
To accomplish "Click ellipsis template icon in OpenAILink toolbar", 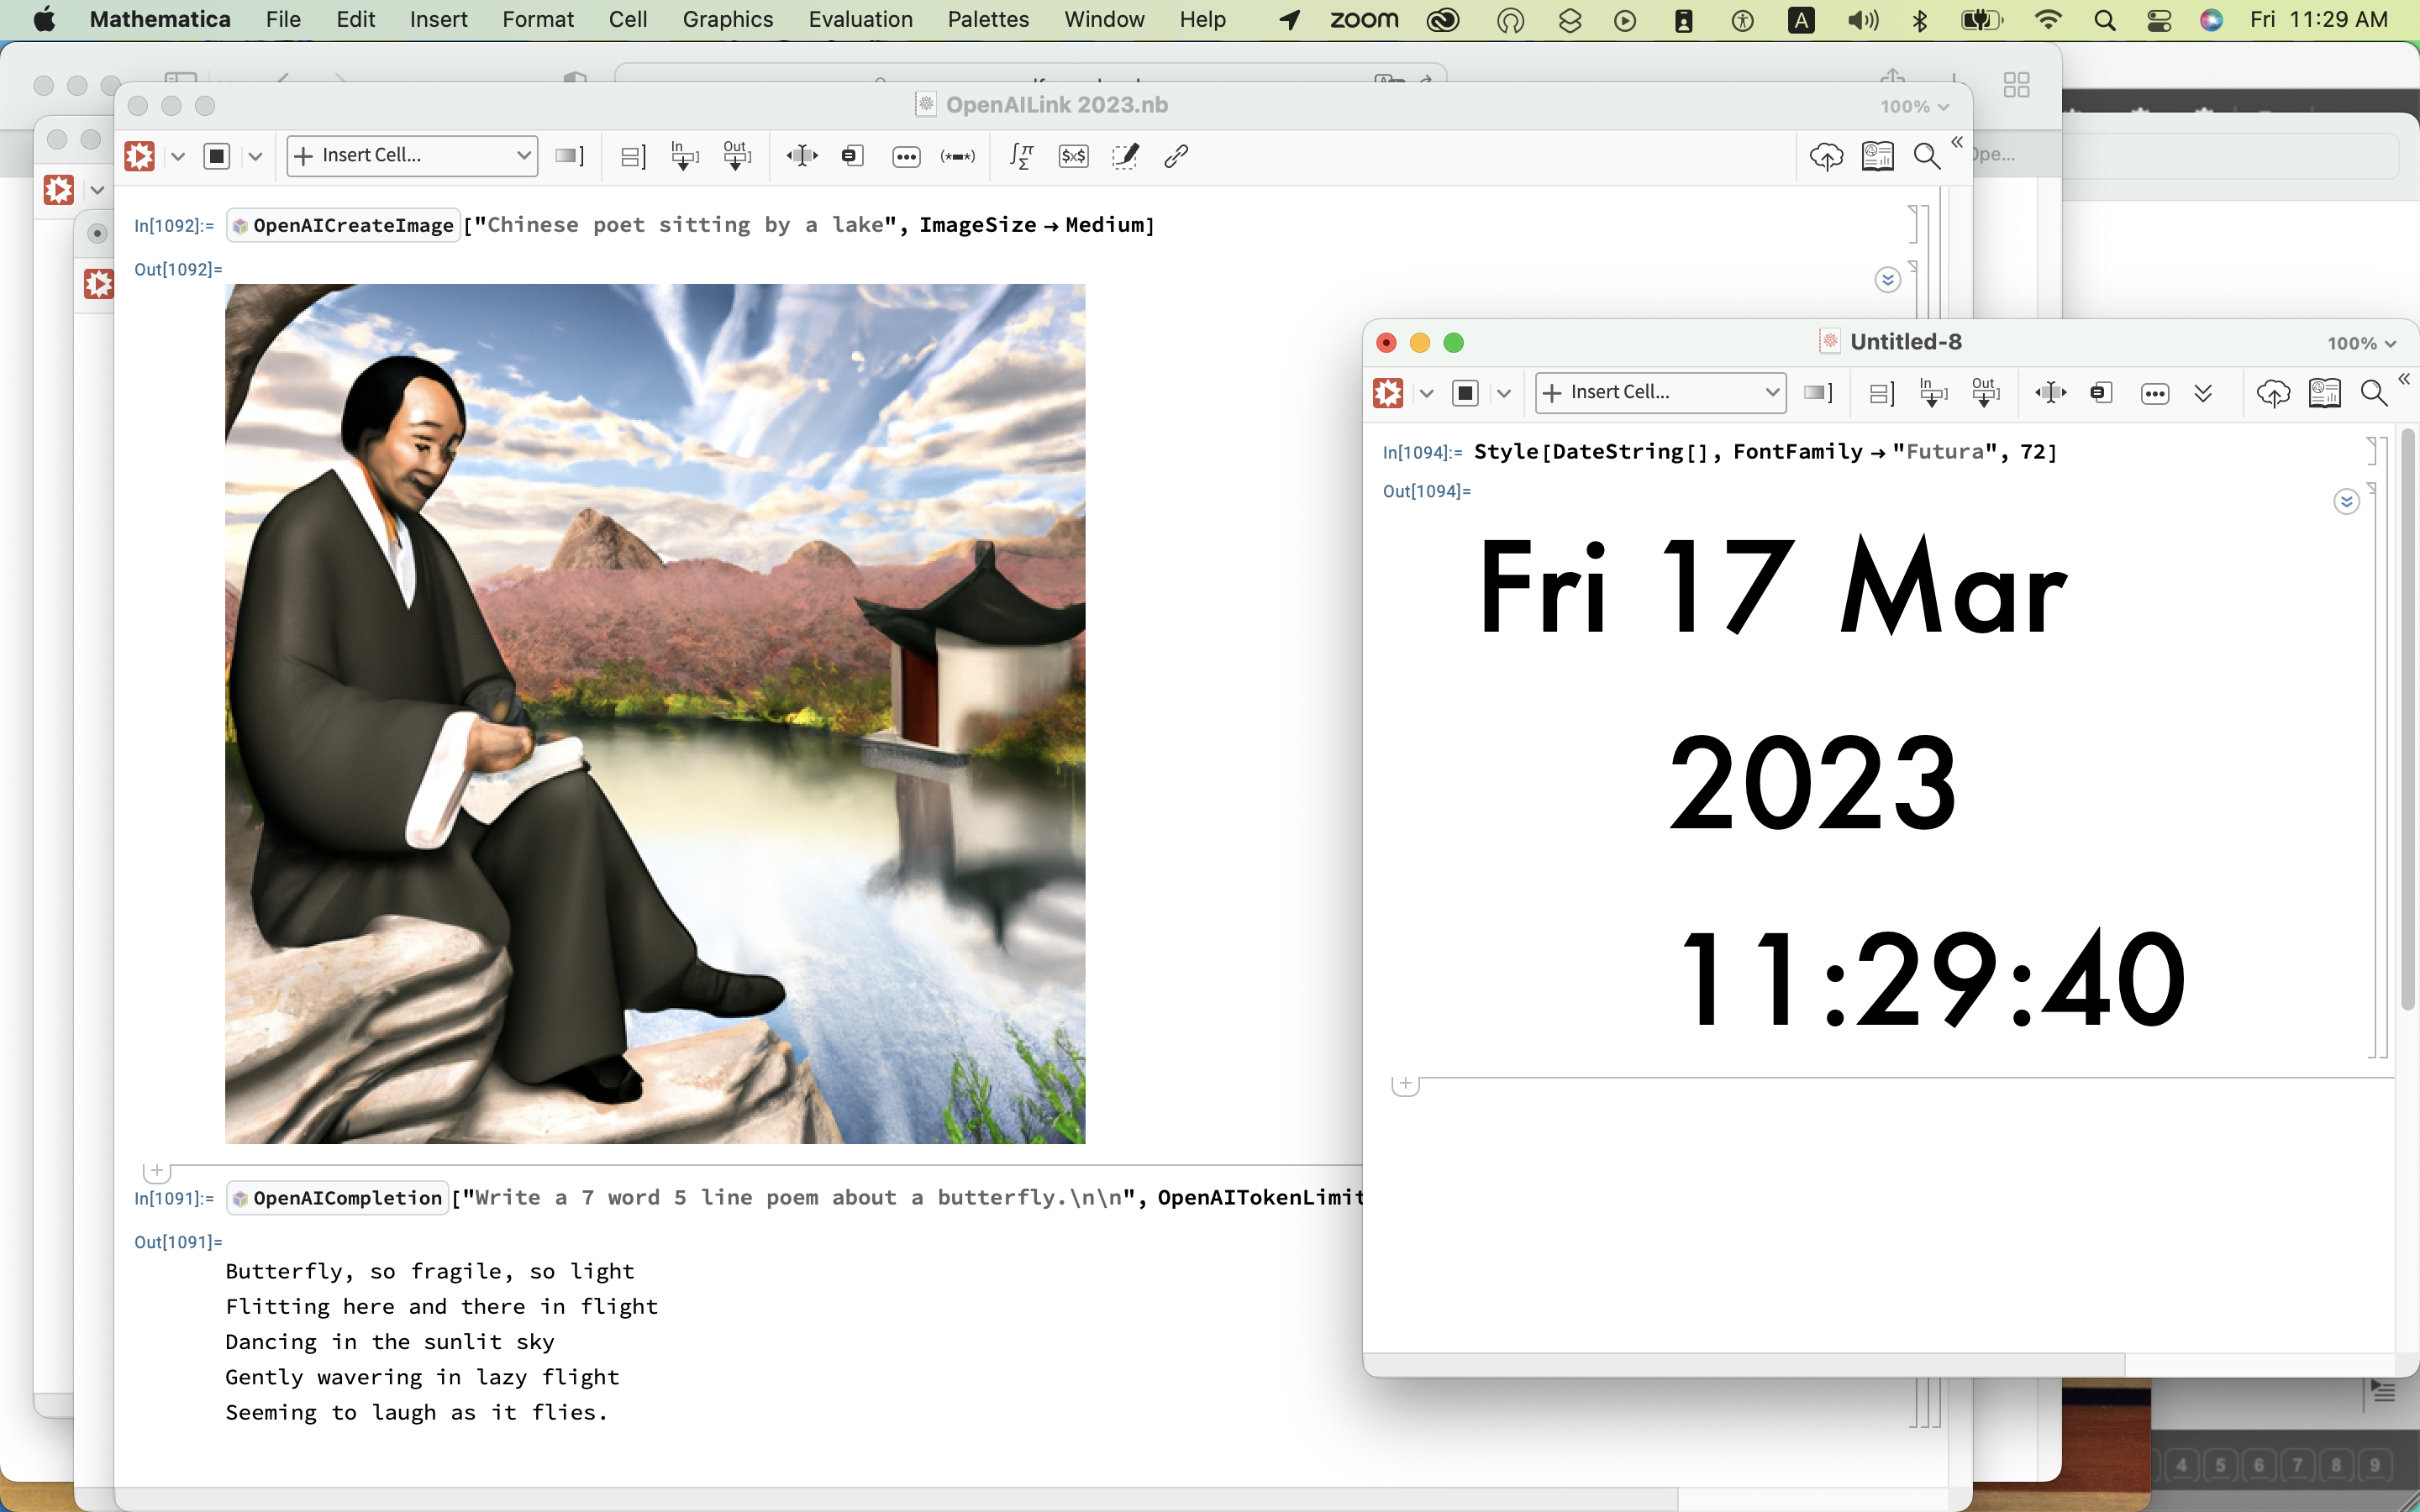I will 906,157.
